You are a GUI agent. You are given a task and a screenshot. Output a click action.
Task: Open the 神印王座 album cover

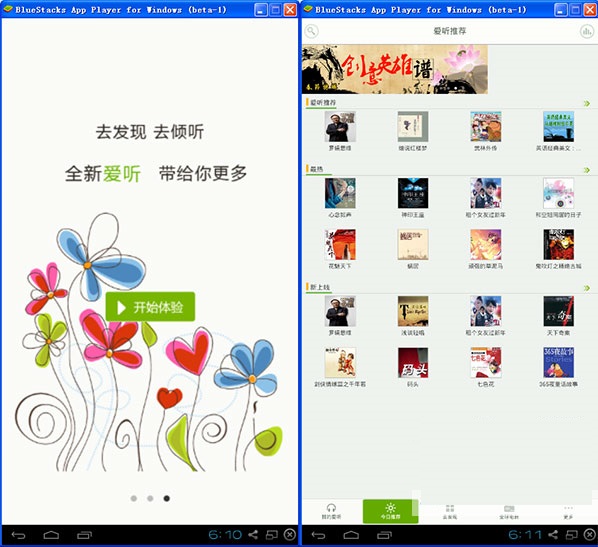pos(413,193)
